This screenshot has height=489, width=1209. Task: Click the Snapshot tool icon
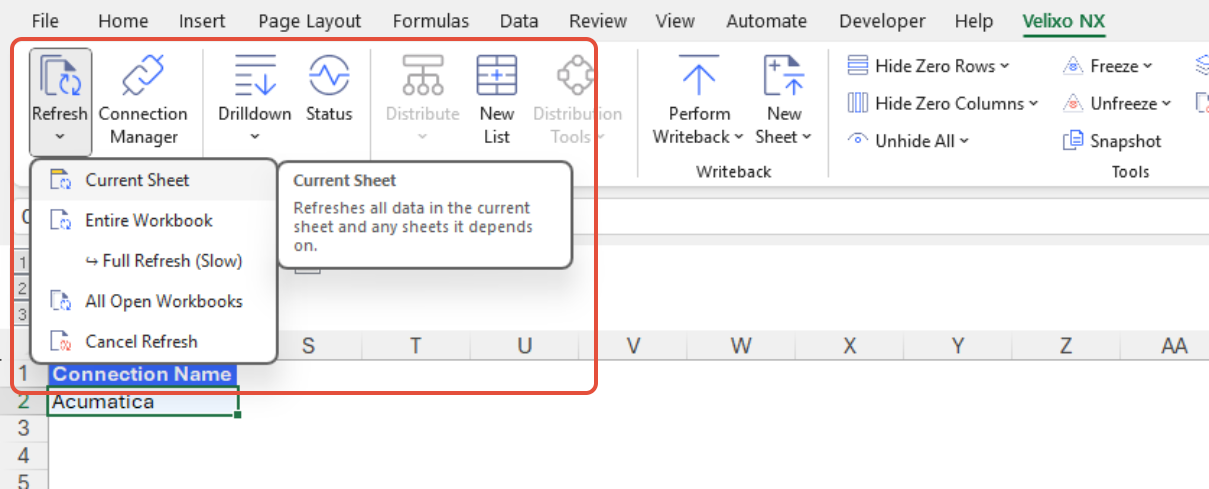pos(1073,141)
